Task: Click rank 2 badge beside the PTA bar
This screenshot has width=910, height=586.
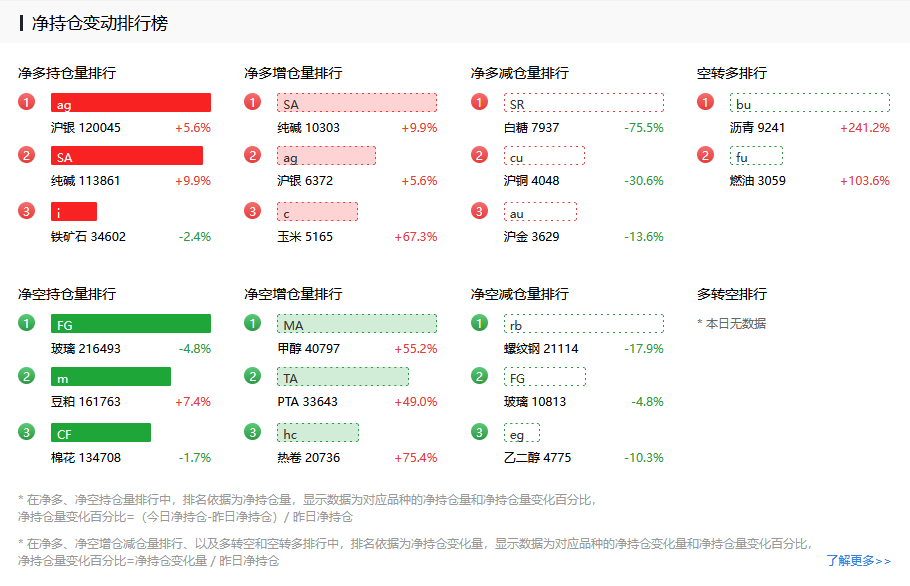Action: pos(253,376)
